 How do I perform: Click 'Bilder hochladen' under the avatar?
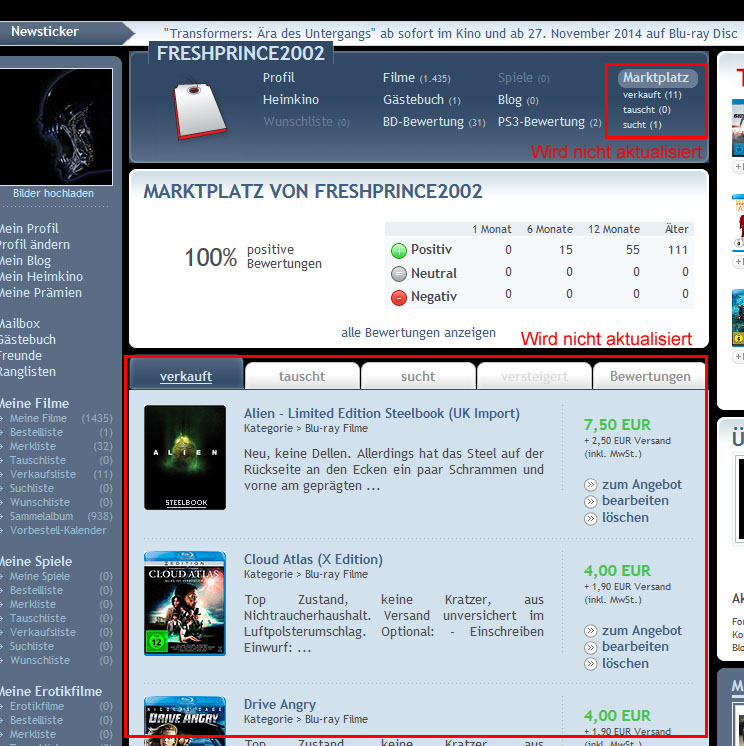(53, 193)
